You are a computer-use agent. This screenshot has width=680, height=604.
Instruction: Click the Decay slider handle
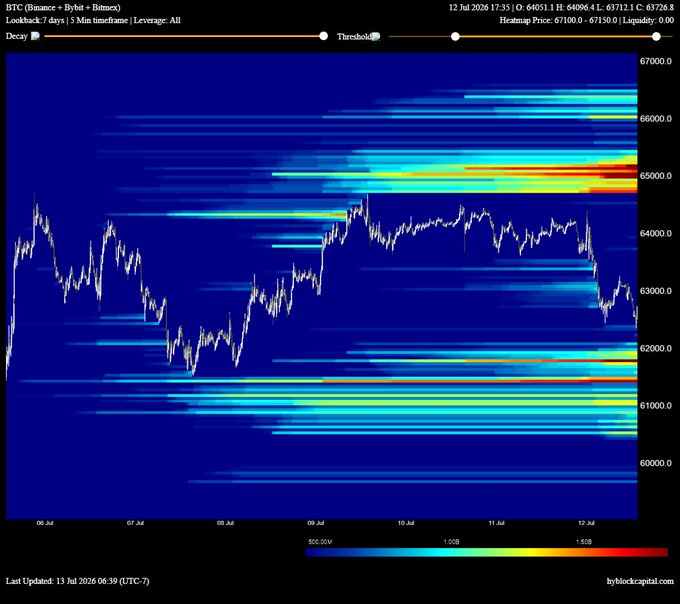(x=324, y=36)
